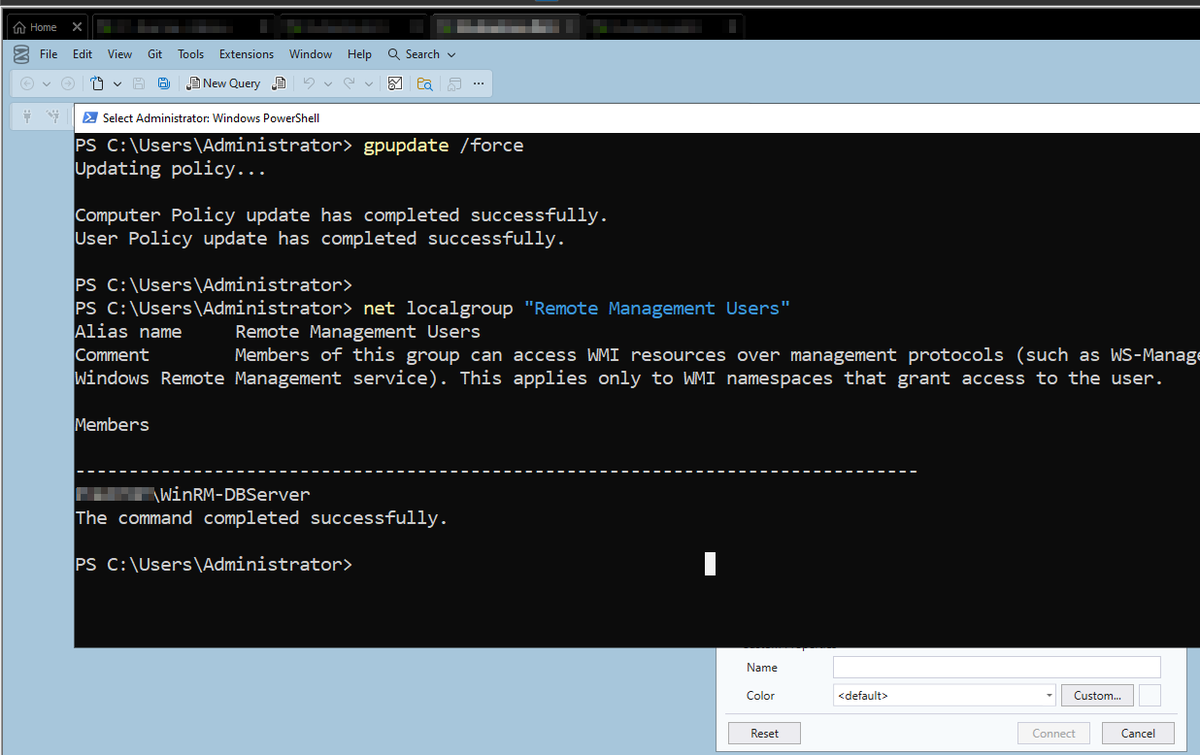
Task: Click the Find in Files folder-search icon
Action: tap(424, 83)
